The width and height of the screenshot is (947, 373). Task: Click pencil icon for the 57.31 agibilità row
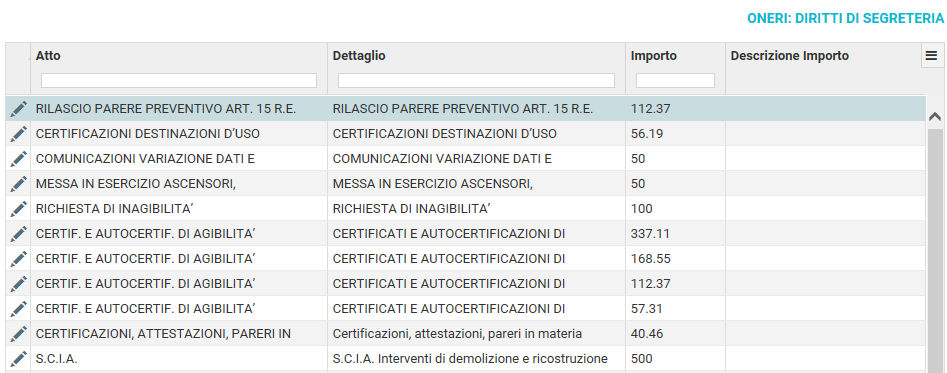(x=19, y=308)
